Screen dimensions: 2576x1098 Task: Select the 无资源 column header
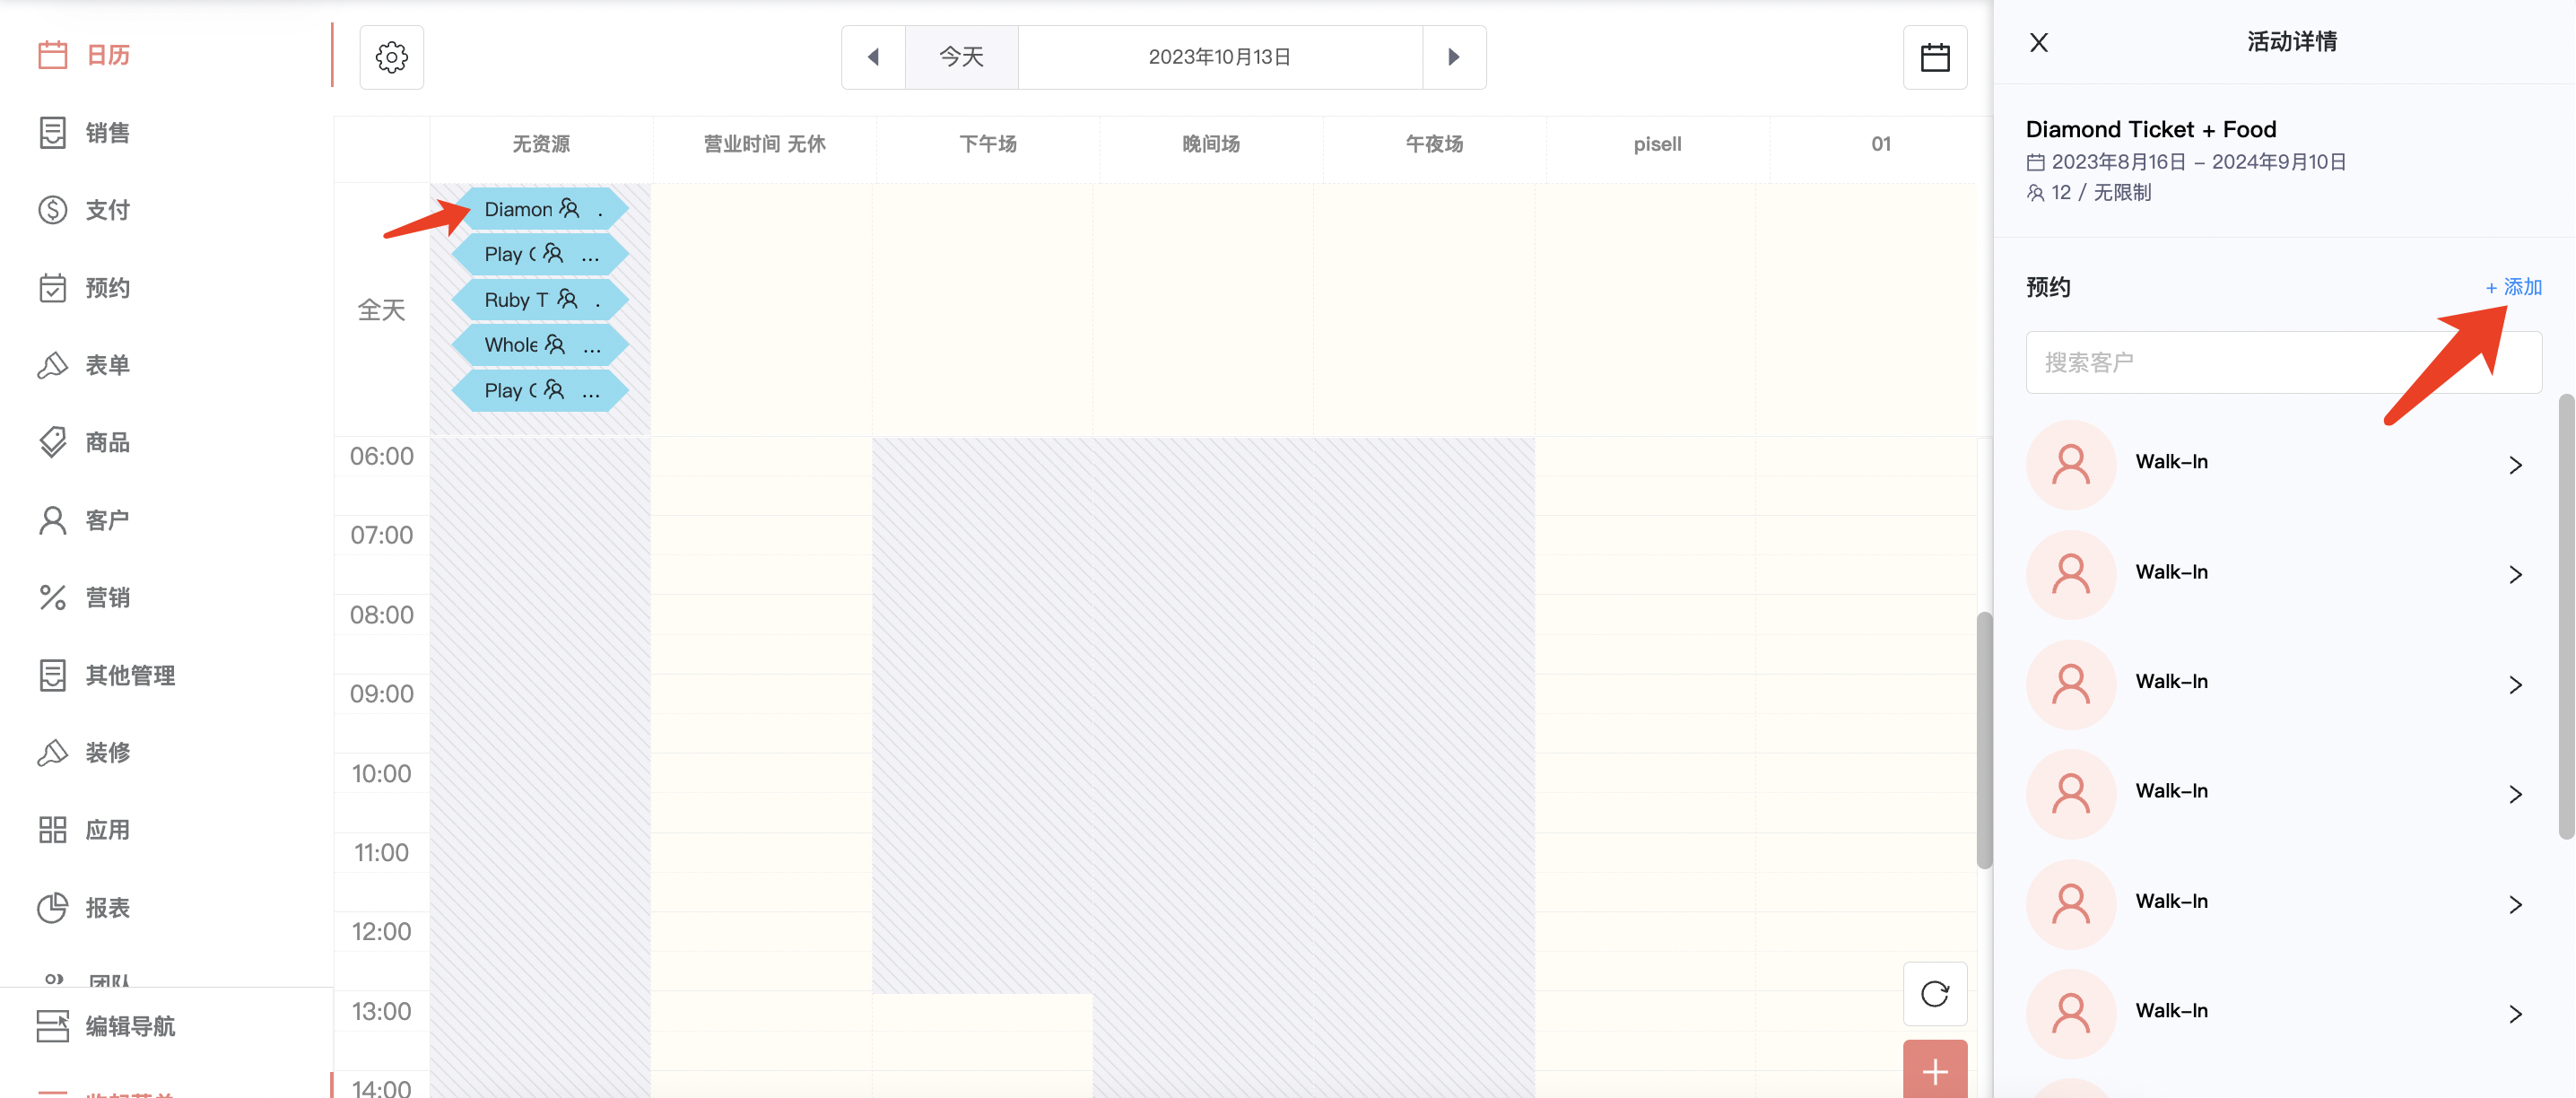pyautogui.click(x=541, y=144)
